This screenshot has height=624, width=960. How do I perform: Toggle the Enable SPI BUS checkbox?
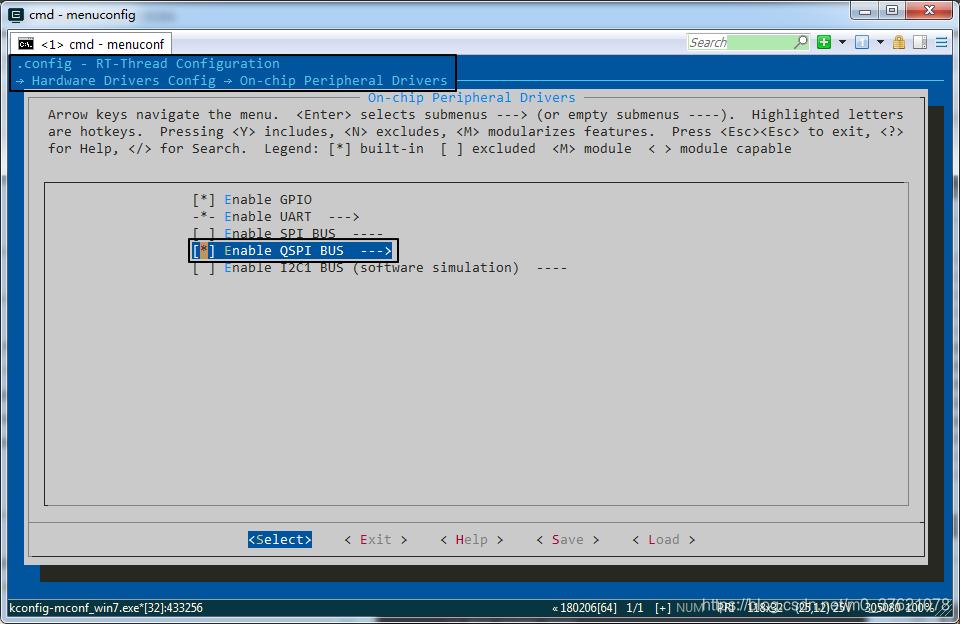pyautogui.click(x=204, y=234)
